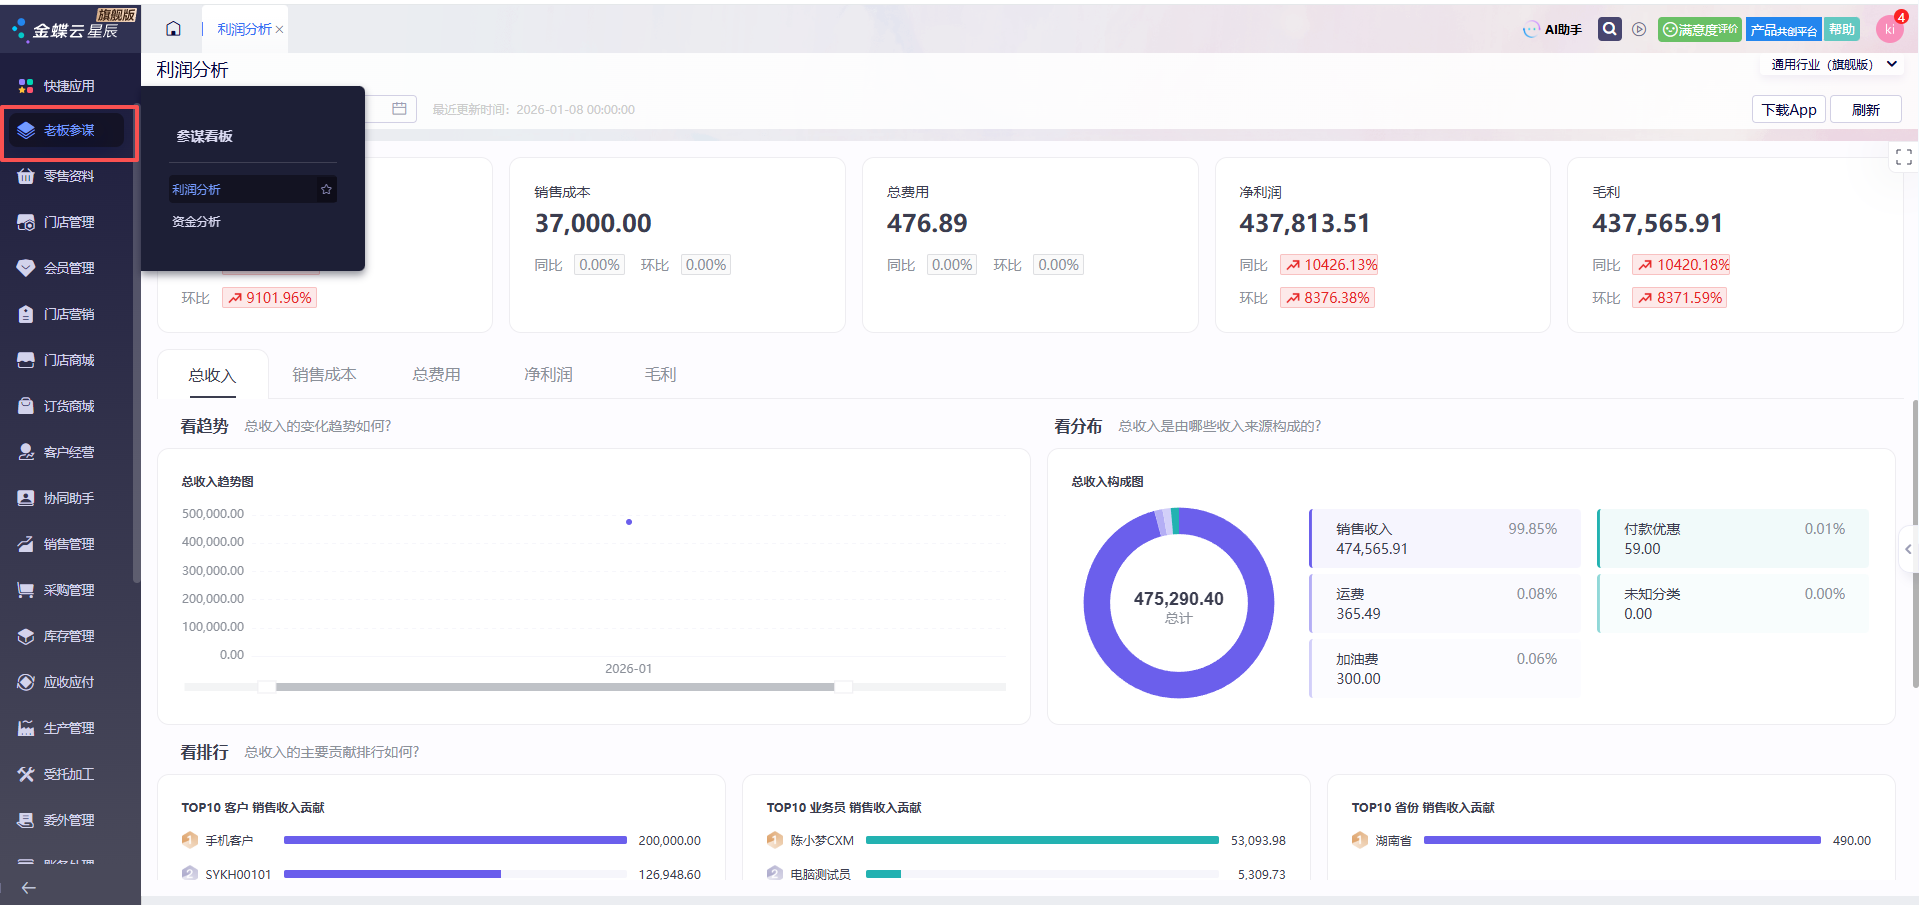Open 库存管理 in the sidebar
The height and width of the screenshot is (905, 1919).
click(68, 636)
